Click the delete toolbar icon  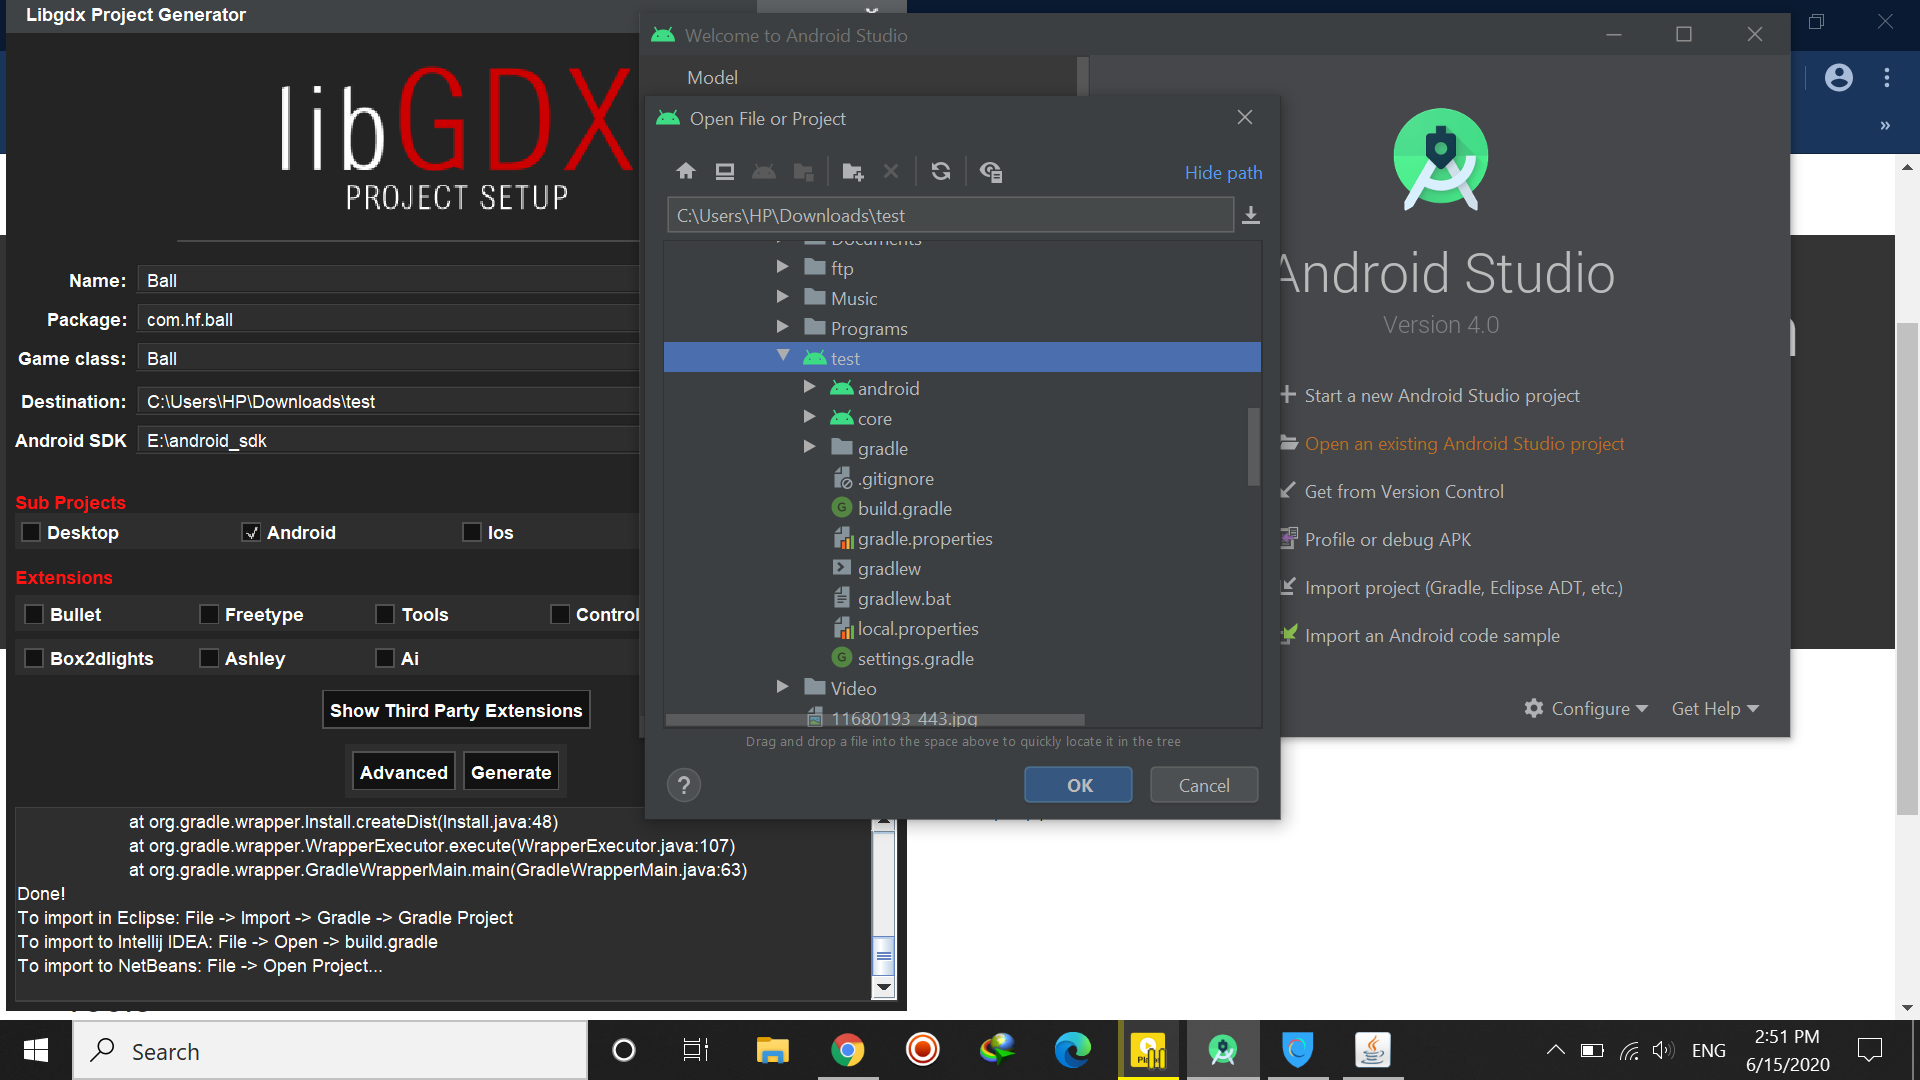(891, 172)
